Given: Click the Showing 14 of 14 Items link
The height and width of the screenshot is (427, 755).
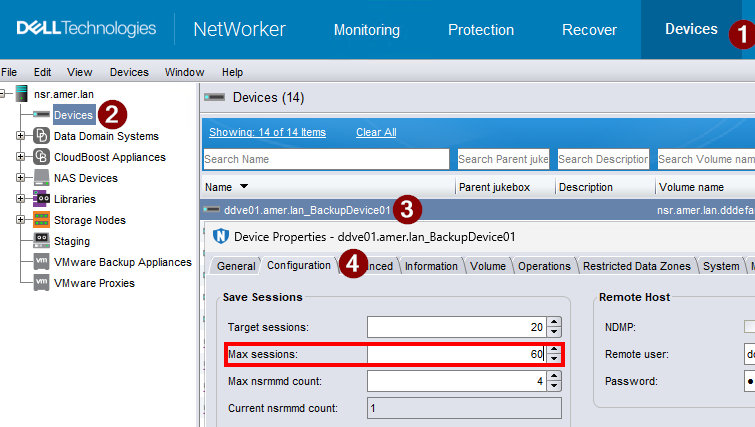Looking at the screenshot, I should [267, 132].
